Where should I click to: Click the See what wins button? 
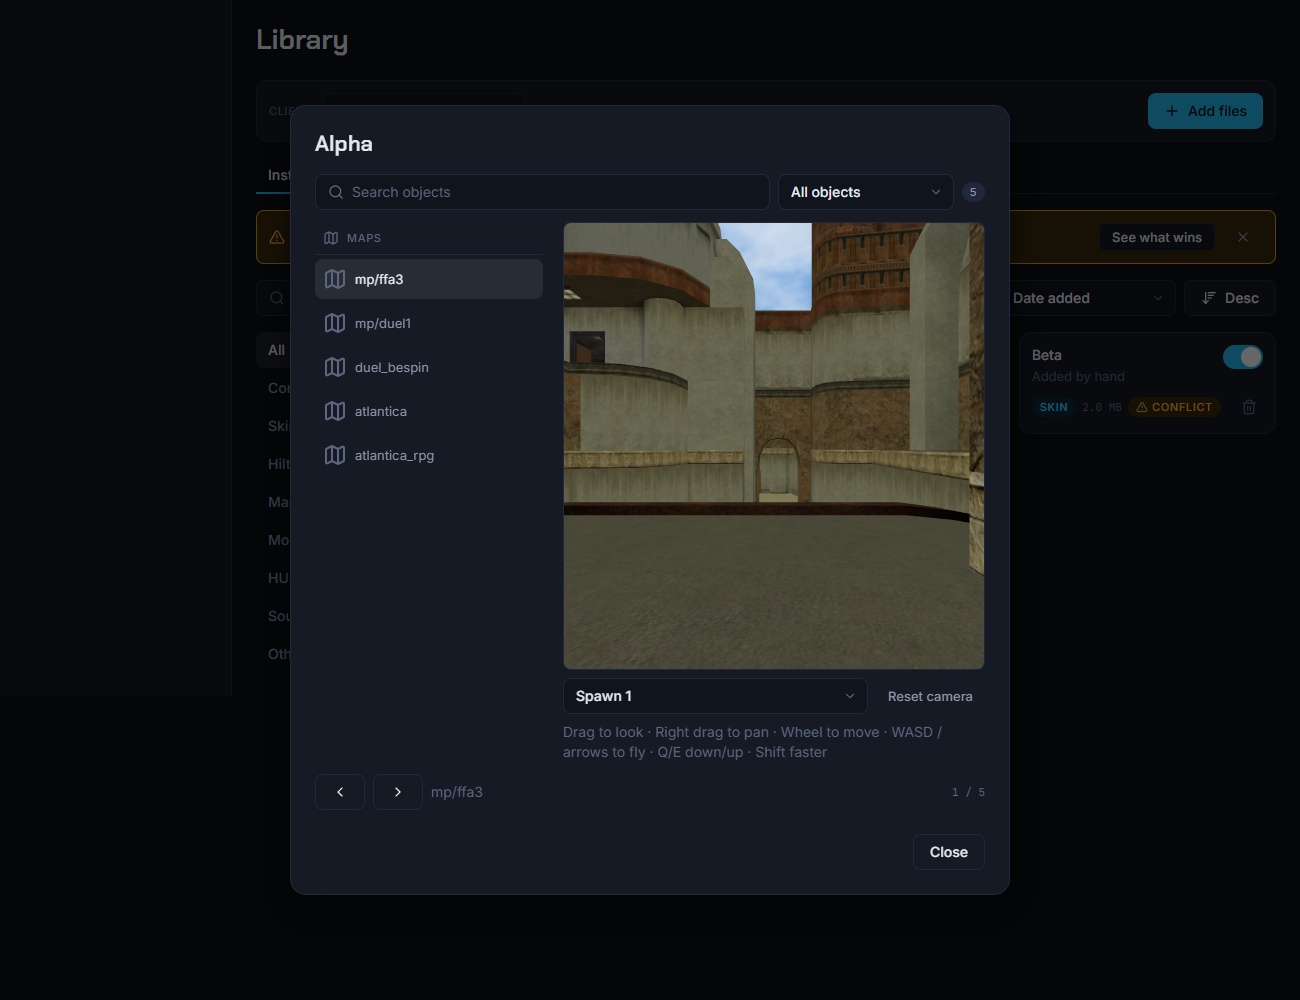tap(1157, 237)
